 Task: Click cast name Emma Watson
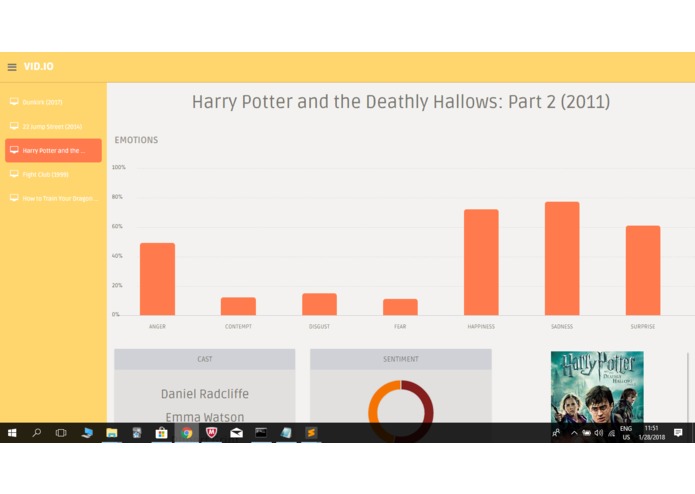click(x=205, y=417)
